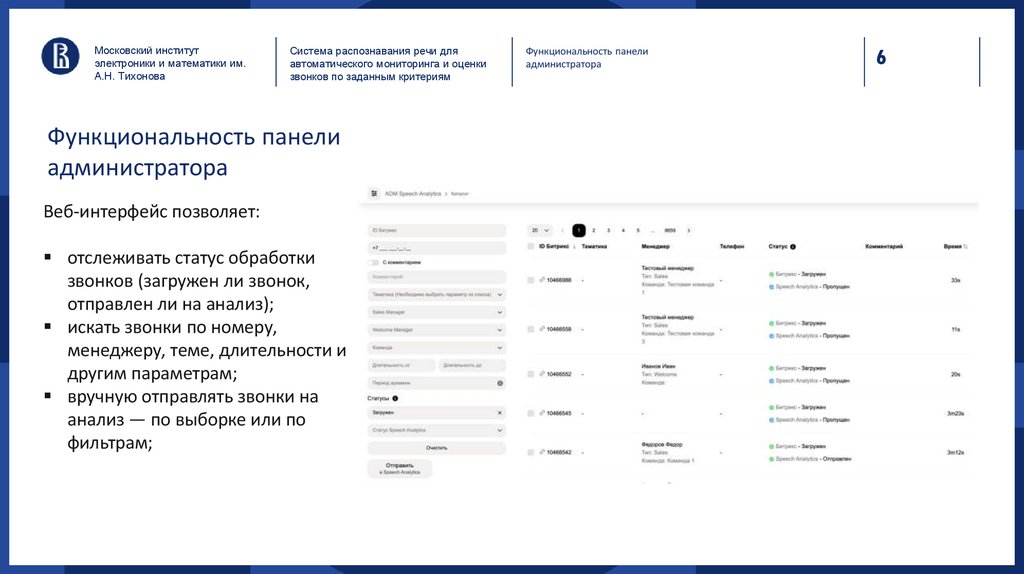1024x574 pixels.
Task: Go to page 5 in pagination
Action: [x=638, y=231]
